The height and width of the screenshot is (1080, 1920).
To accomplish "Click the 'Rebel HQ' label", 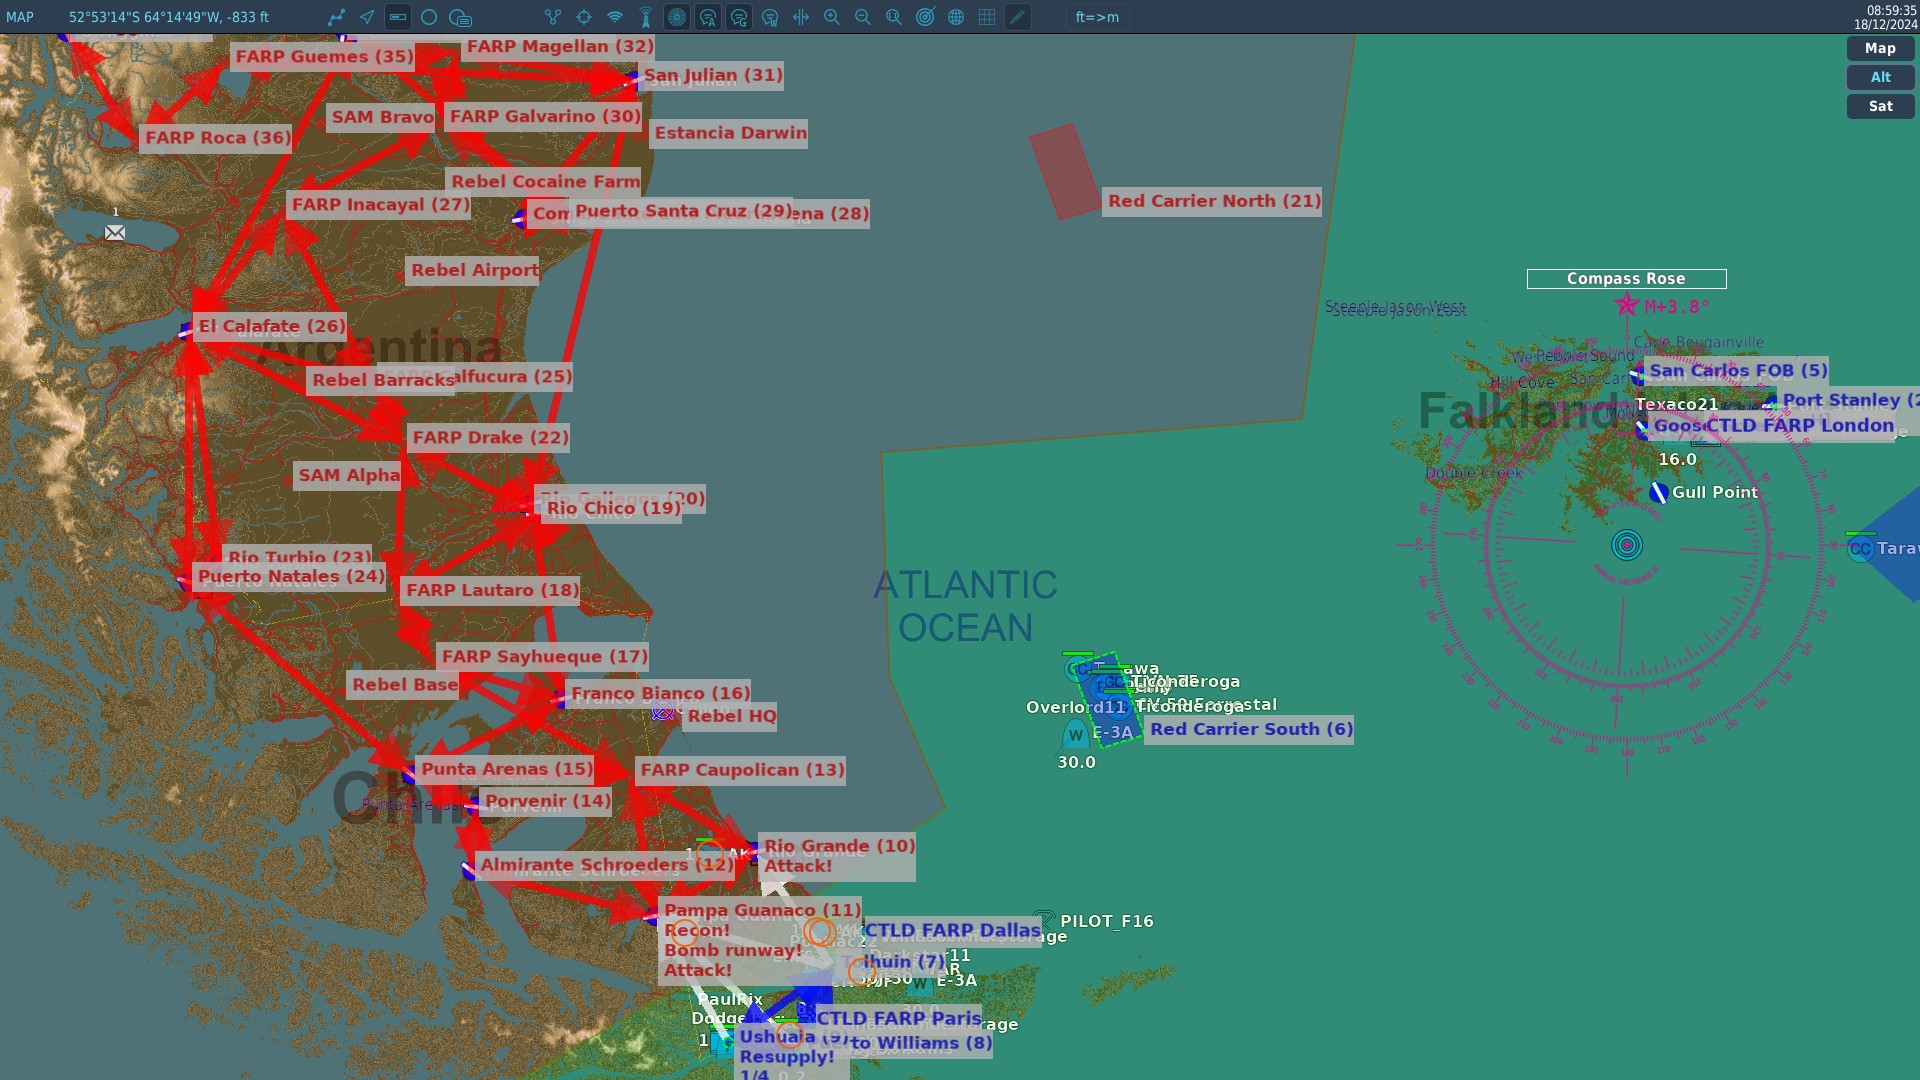I will [x=731, y=716].
